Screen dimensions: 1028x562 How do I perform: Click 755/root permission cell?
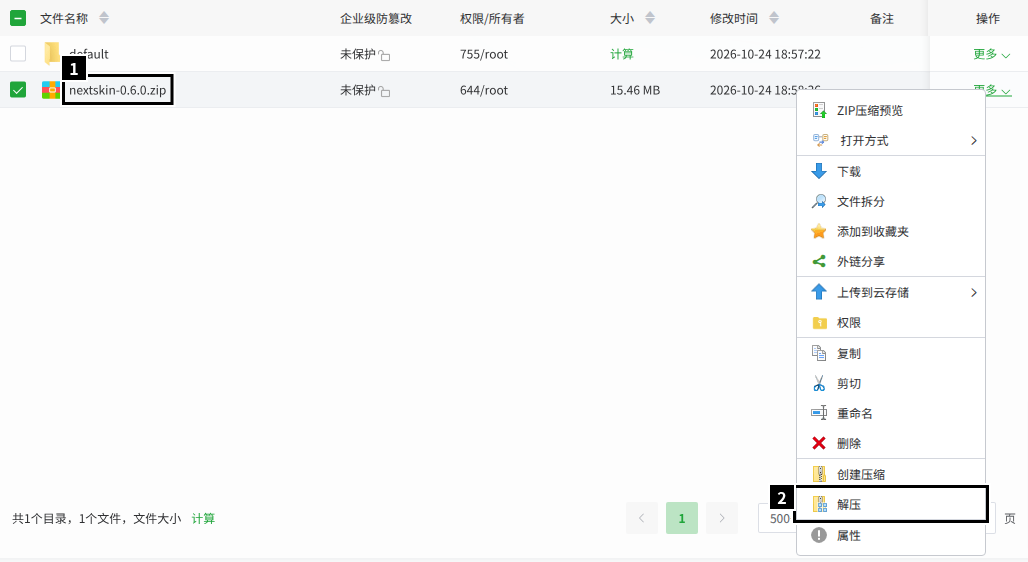tap(484, 54)
